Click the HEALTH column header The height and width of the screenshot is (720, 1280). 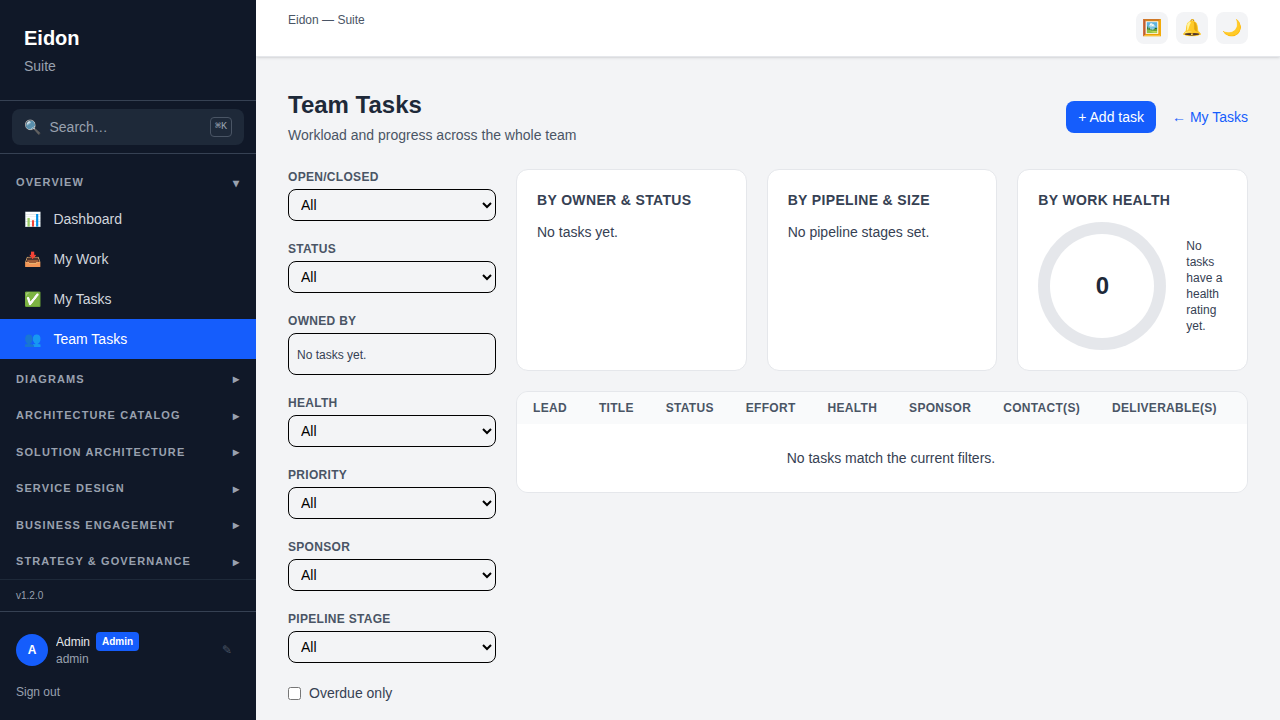coord(852,408)
